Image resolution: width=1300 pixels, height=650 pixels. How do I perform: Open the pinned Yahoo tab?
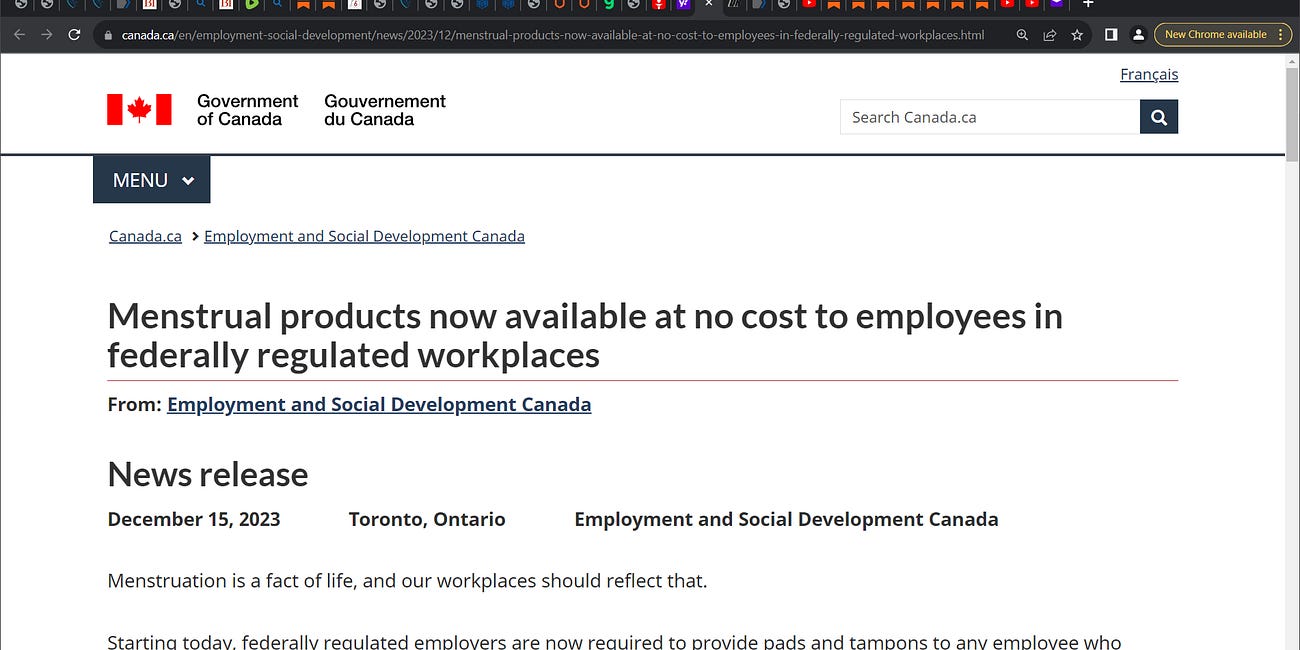point(683,5)
